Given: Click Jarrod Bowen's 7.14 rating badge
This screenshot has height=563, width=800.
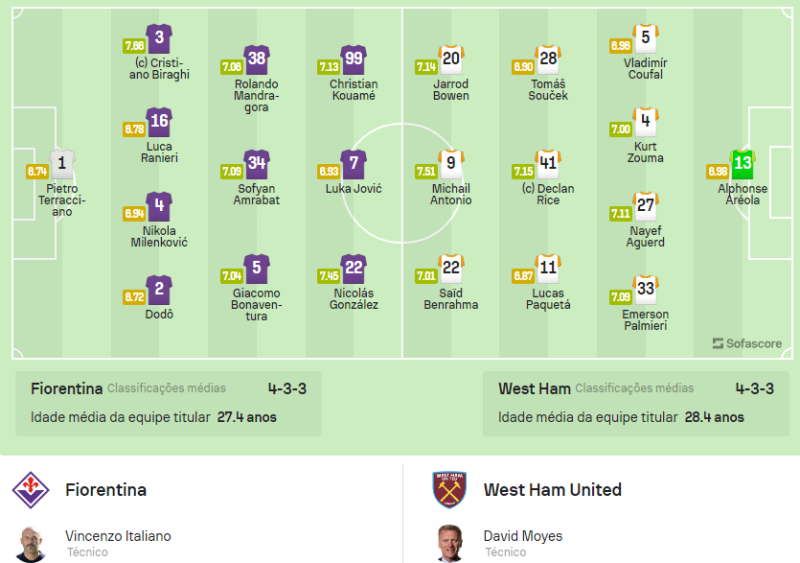Looking at the screenshot, I should [x=425, y=66].
